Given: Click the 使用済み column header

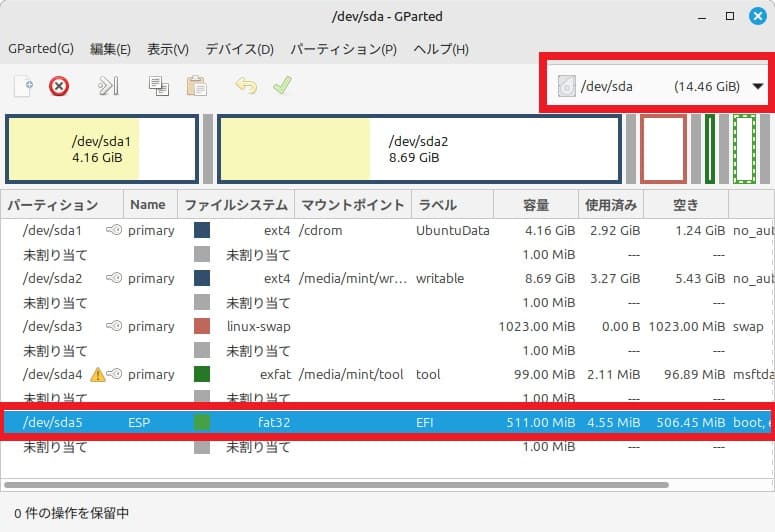Looking at the screenshot, I should [x=611, y=205].
